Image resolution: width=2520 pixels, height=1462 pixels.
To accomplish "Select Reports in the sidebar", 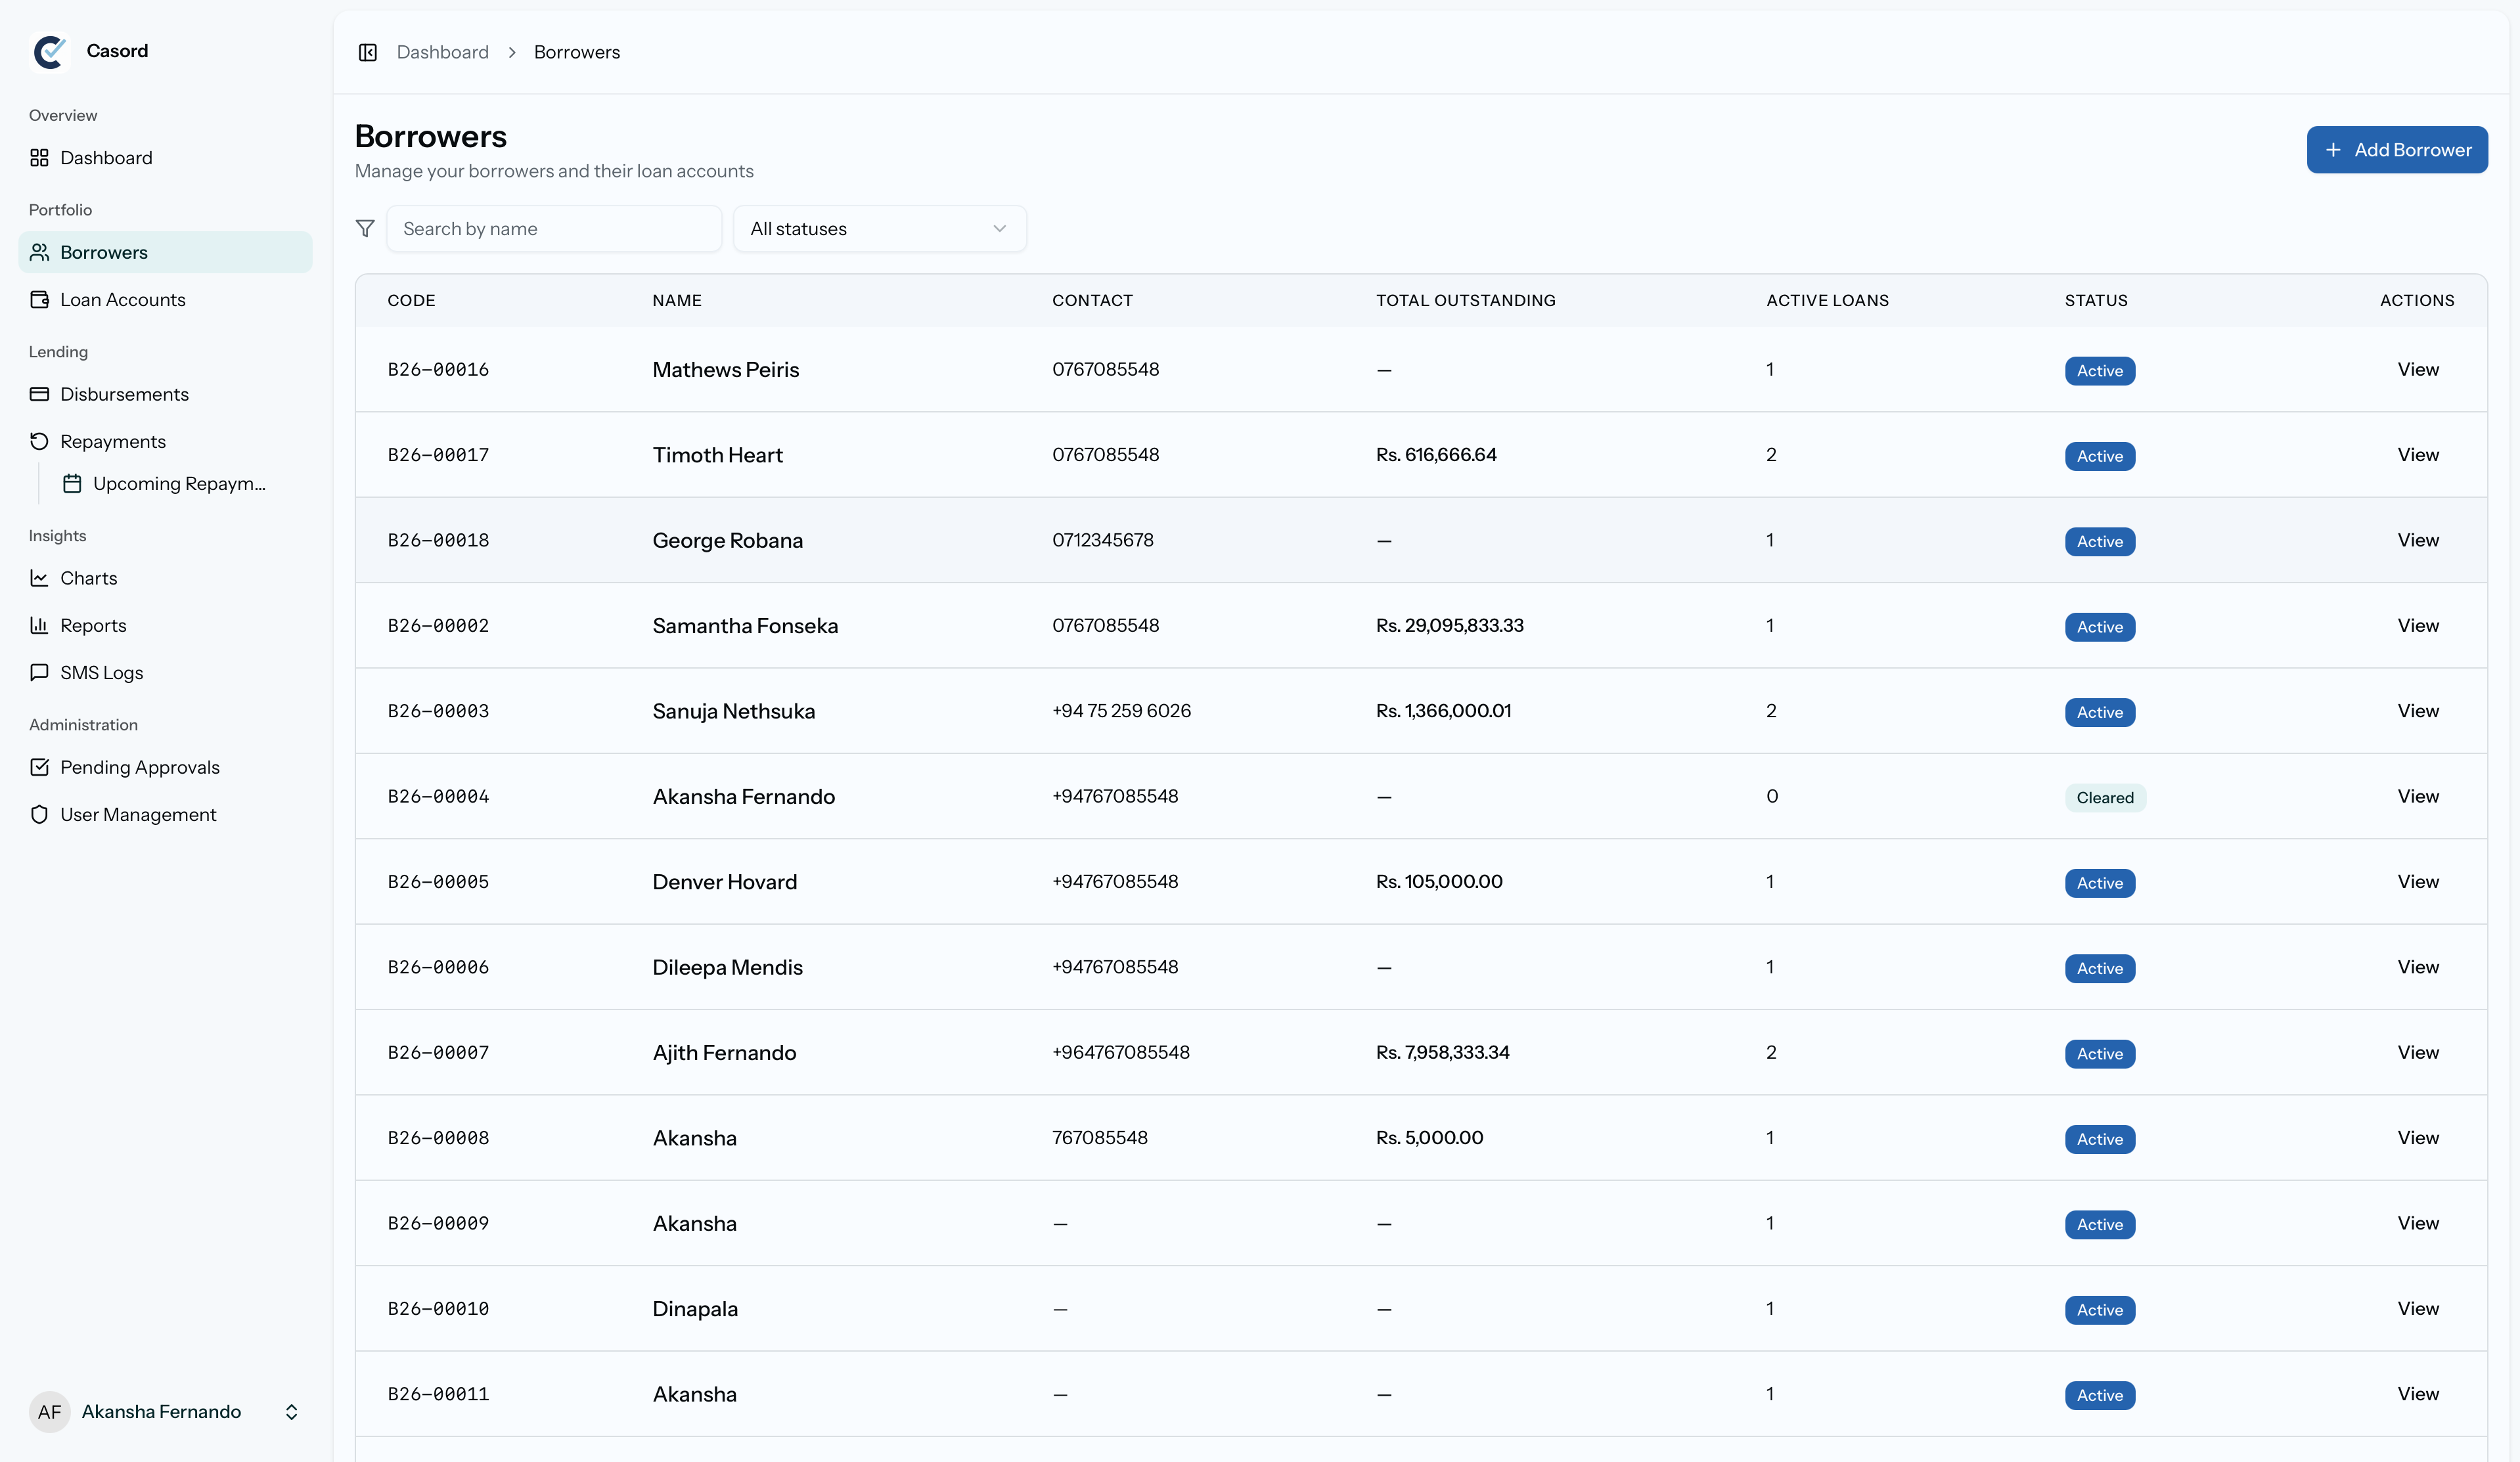I will point(93,626).
